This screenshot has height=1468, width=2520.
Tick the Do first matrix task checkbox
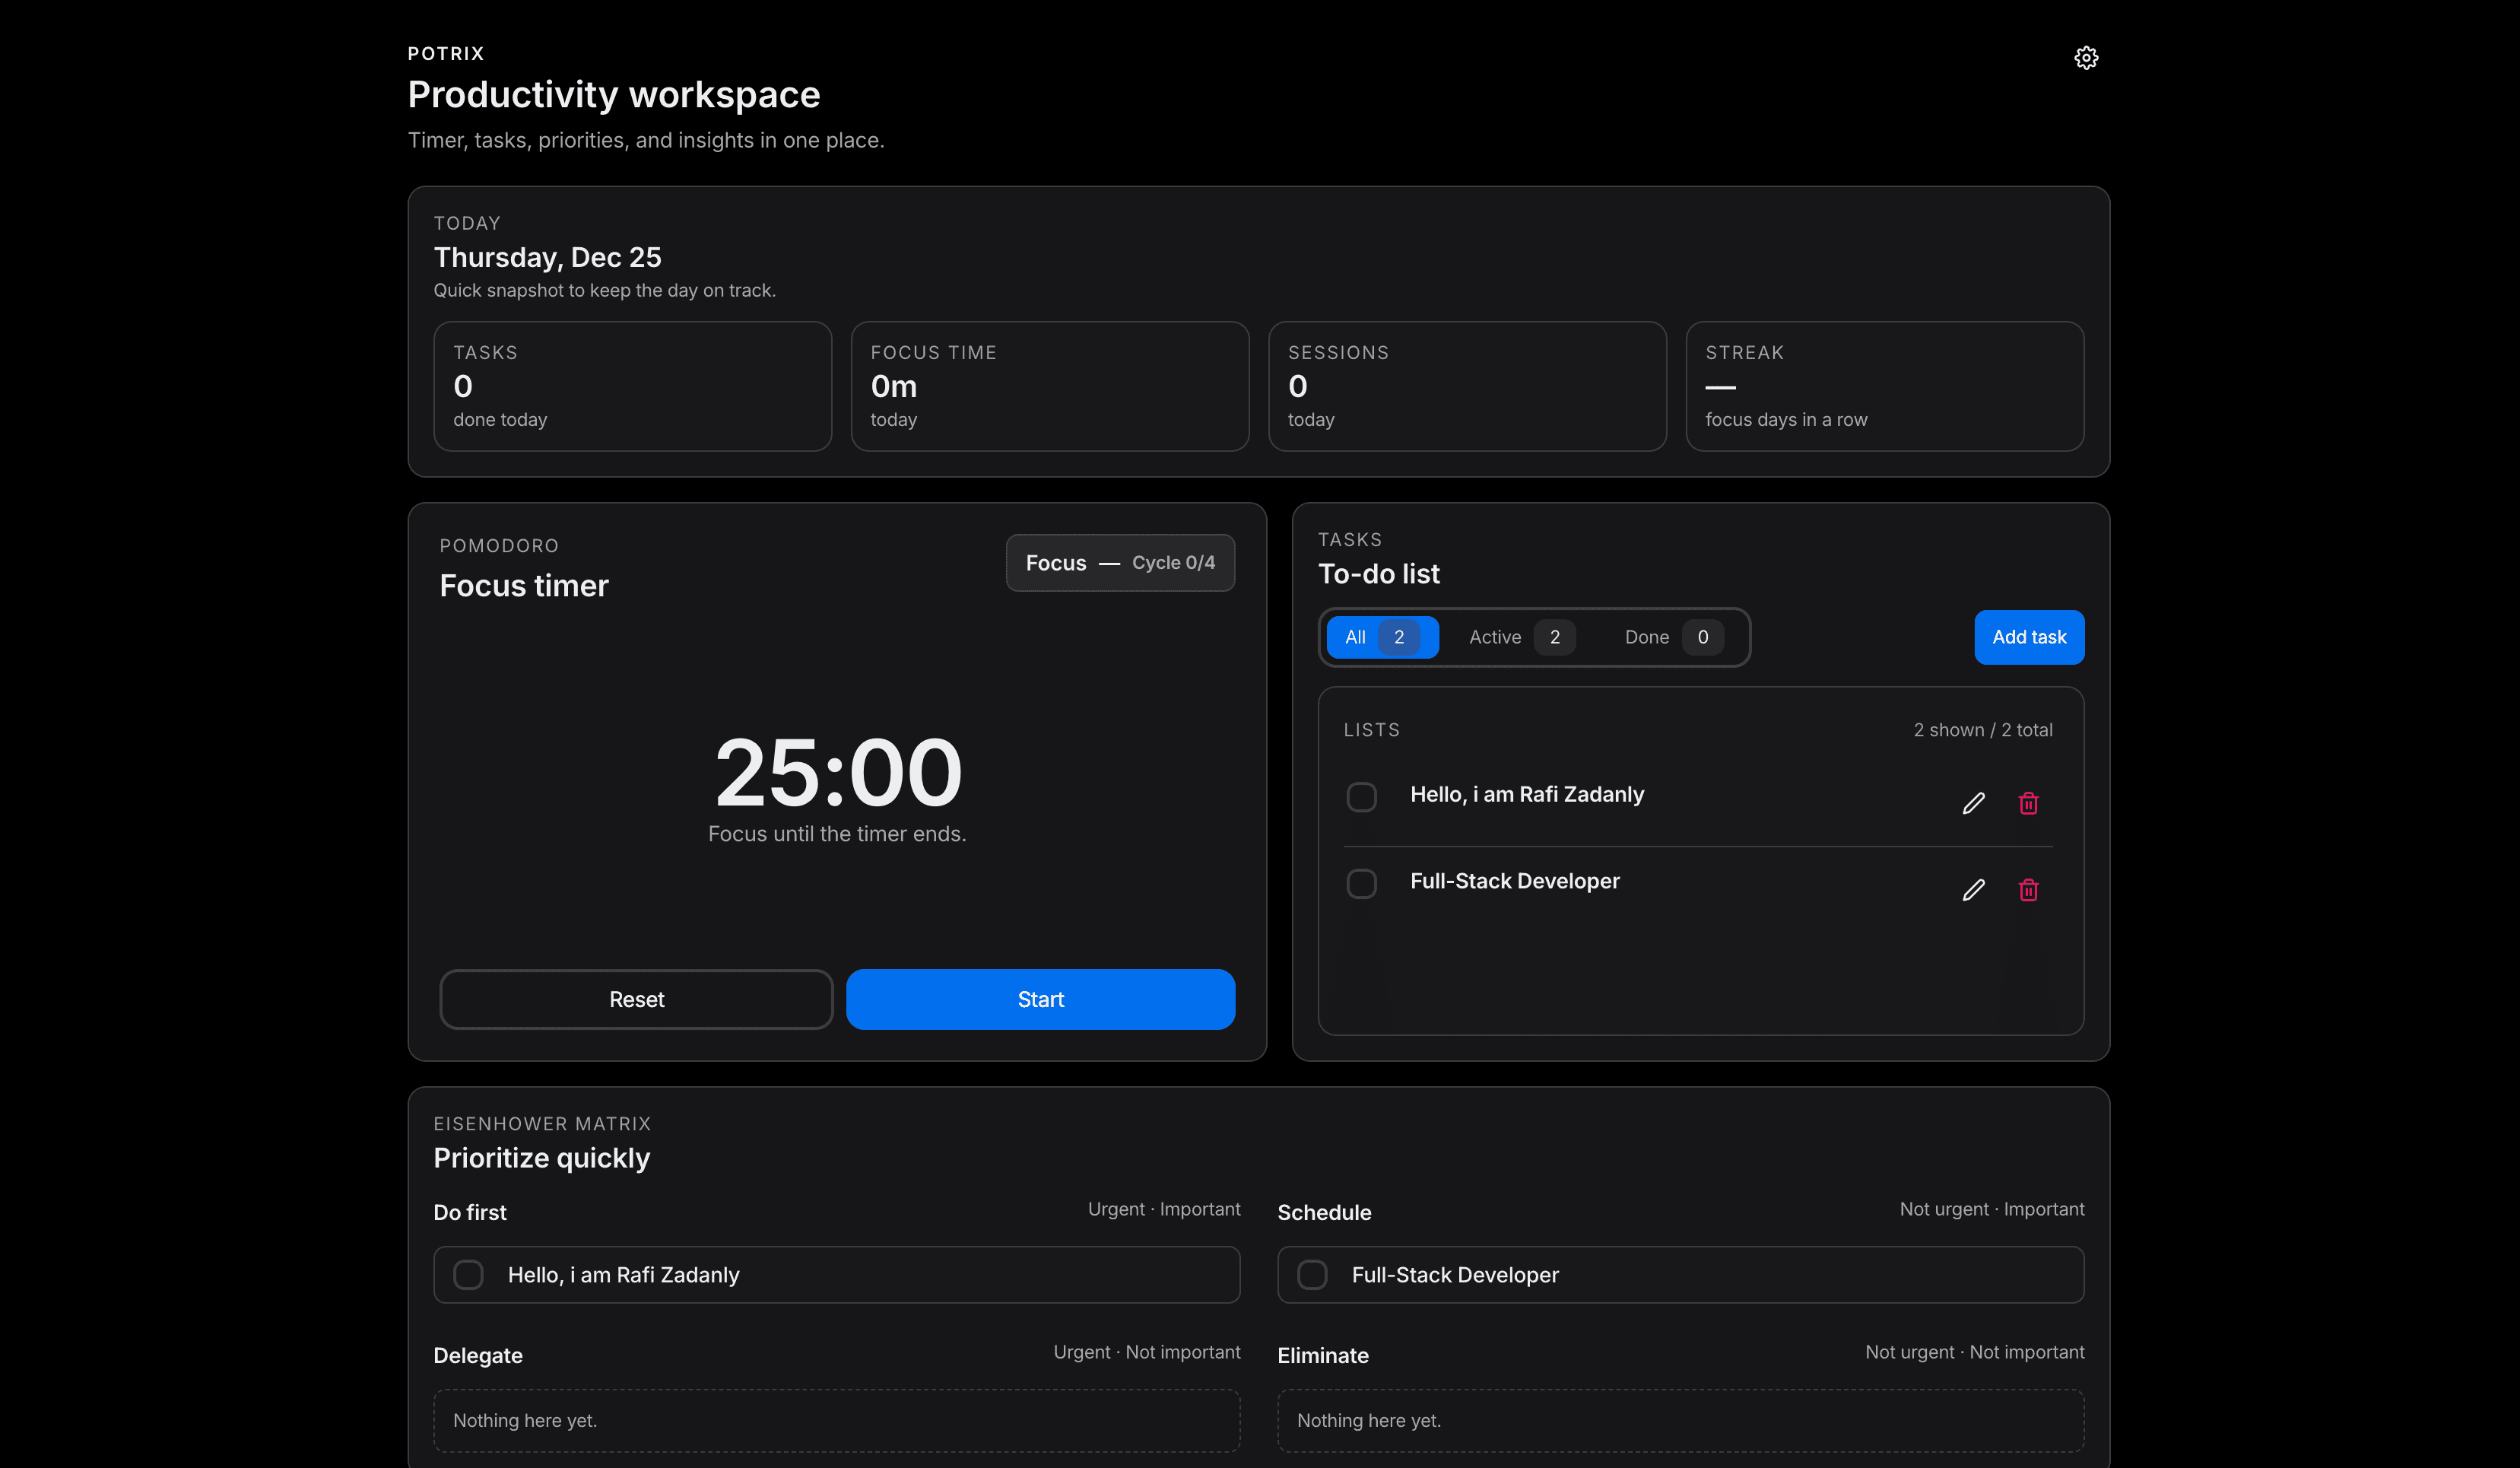pyautogui.click(x=468, y=1275)
